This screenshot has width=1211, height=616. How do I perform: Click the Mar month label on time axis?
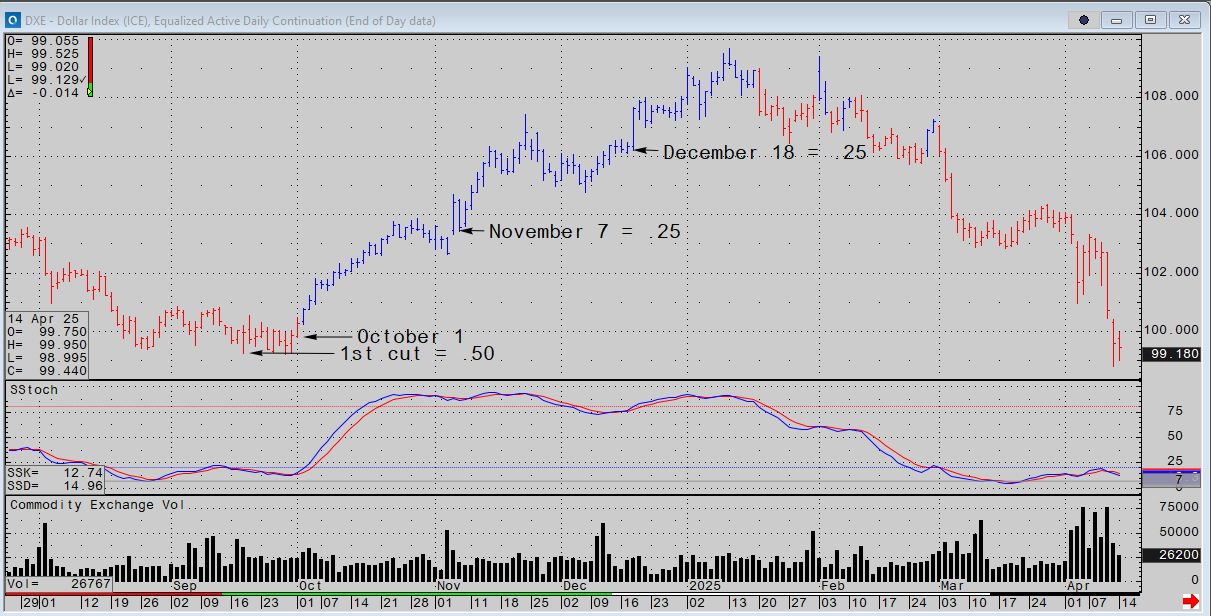(951, 585)
